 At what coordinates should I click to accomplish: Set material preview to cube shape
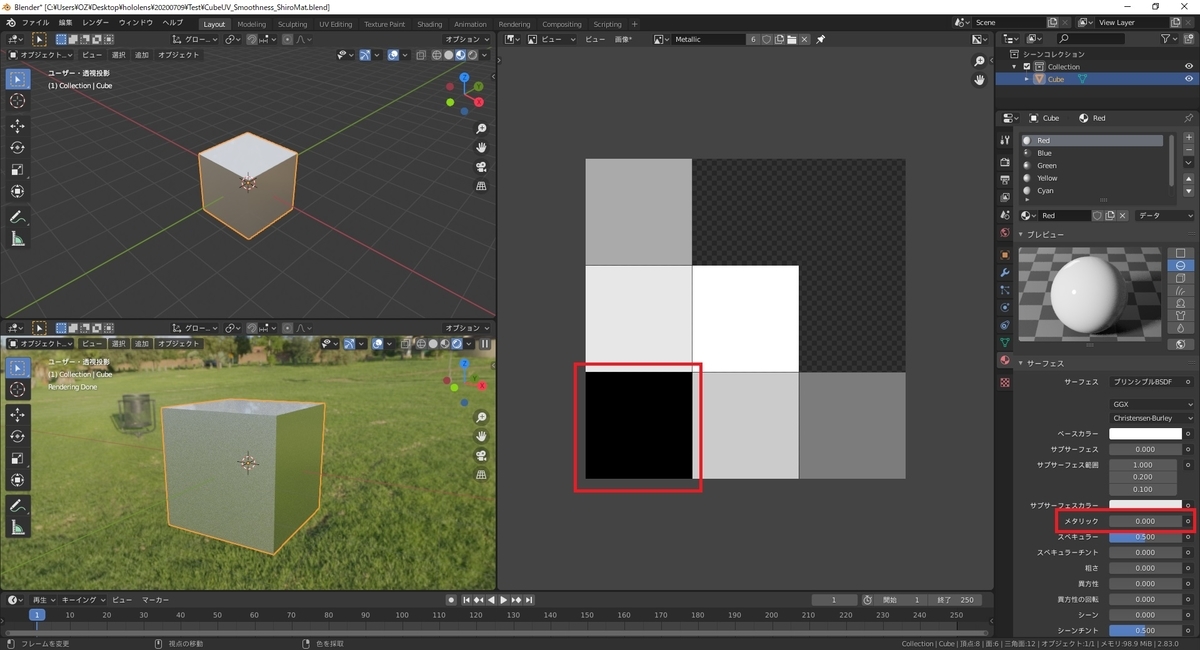point(1181,278)
